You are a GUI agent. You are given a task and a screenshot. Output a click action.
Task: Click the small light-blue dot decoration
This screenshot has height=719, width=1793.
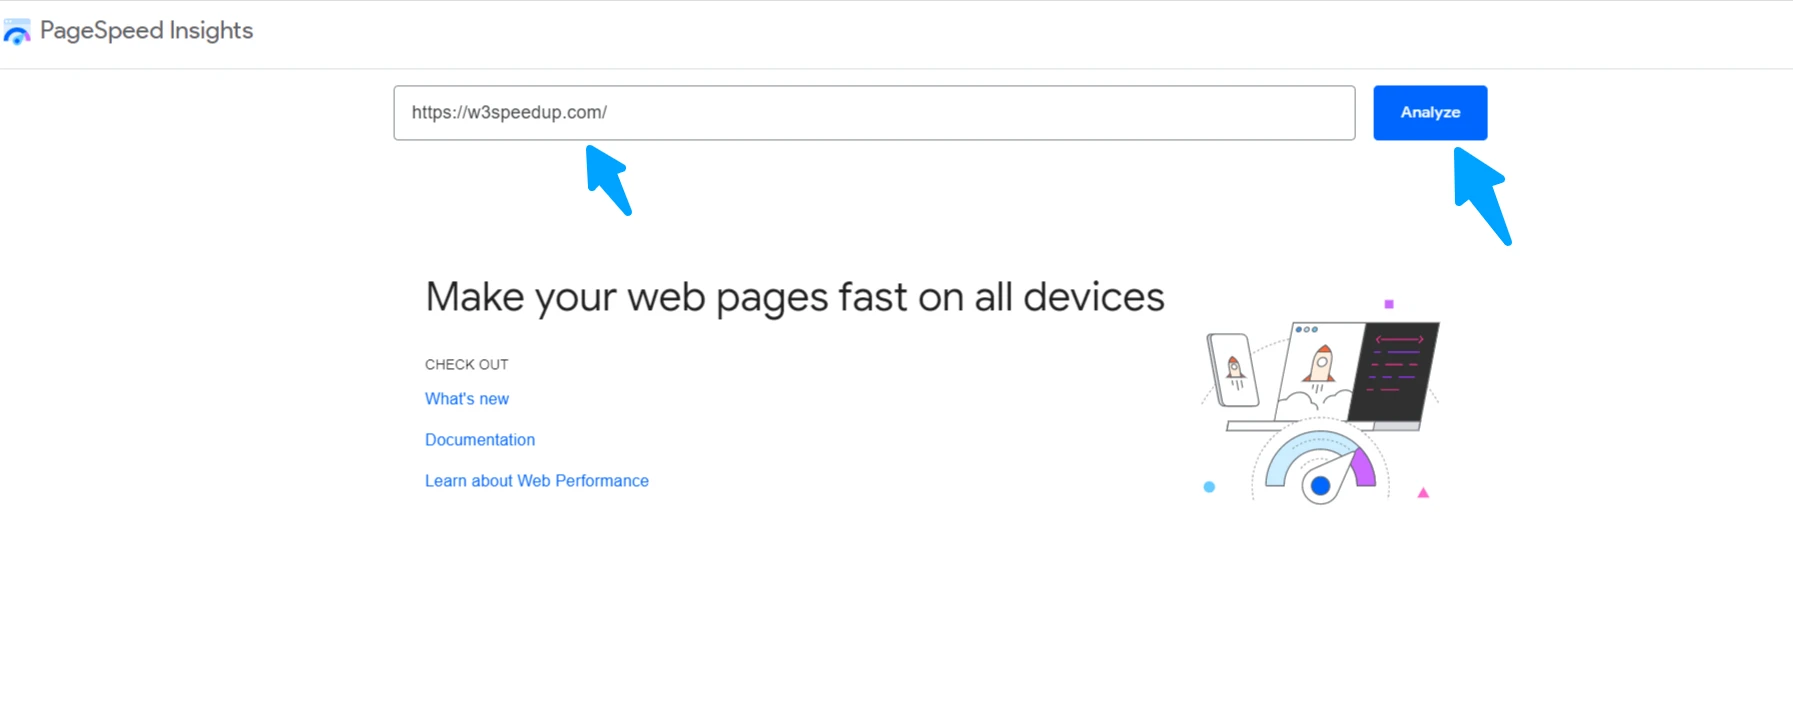pyautogui.click(x=1209, y=487)
